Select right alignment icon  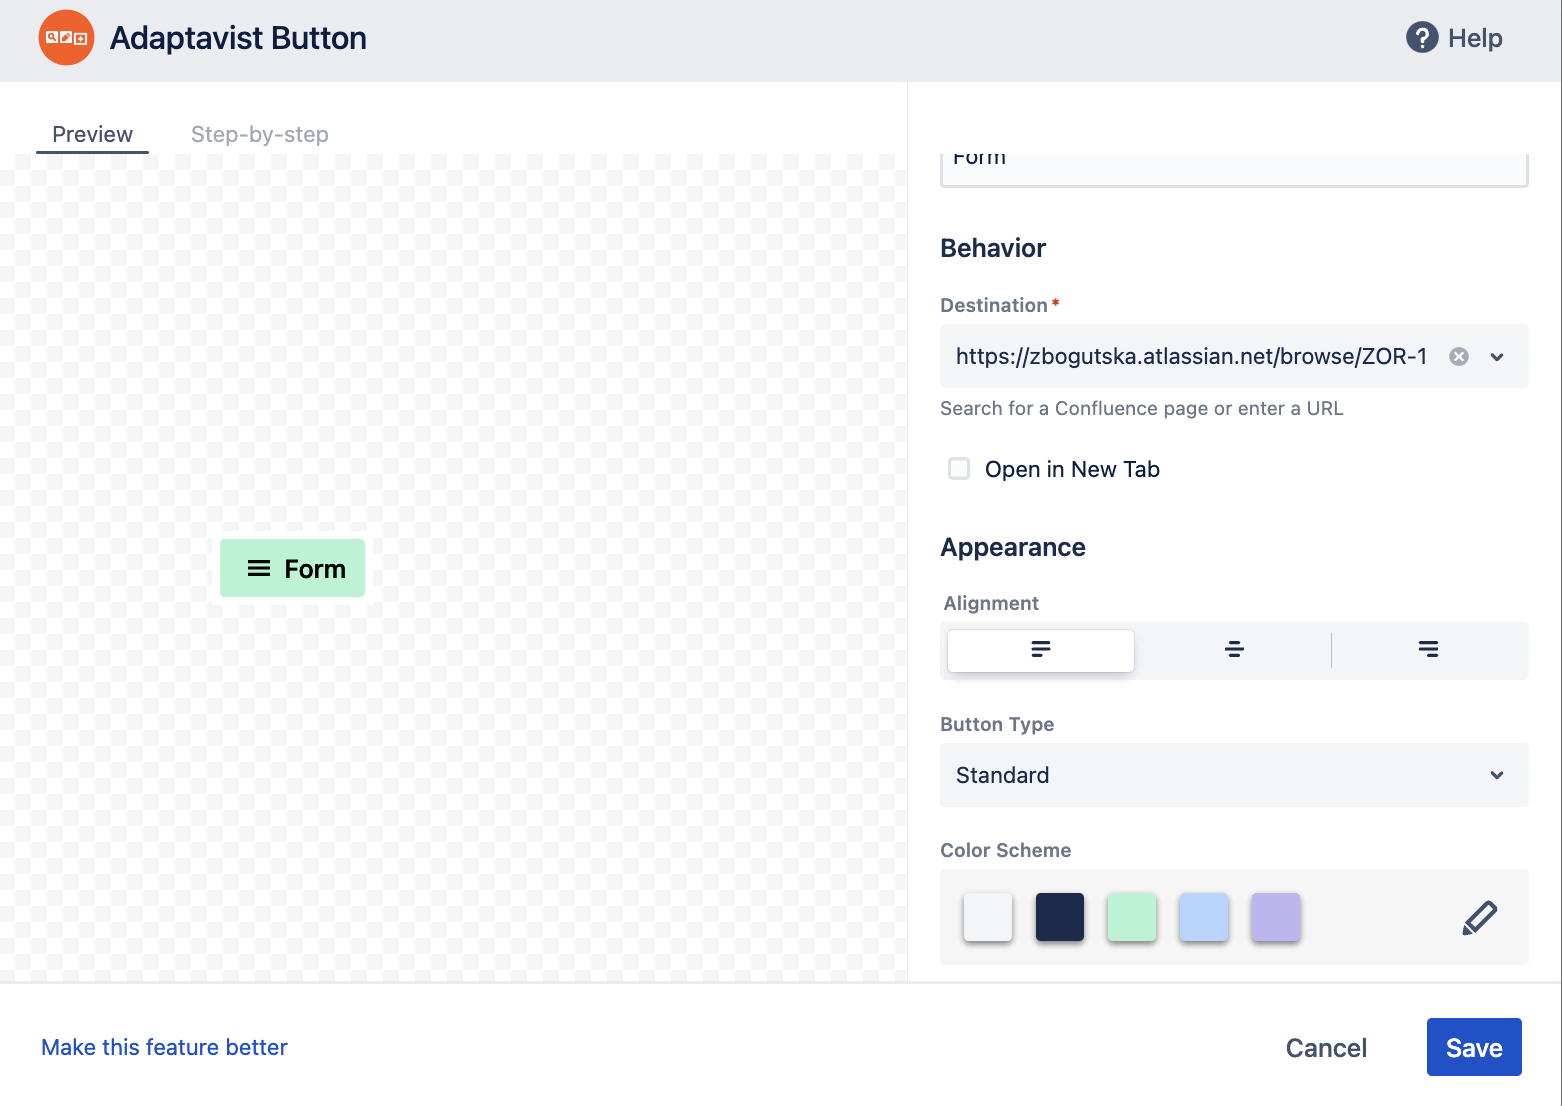[x=1428, y=650]
